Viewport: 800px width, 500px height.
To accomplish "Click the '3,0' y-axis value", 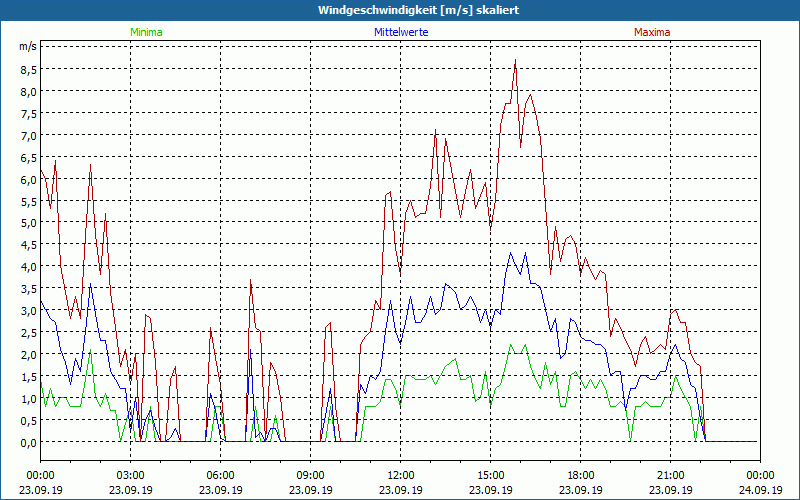I will click(x=28, y=311).
